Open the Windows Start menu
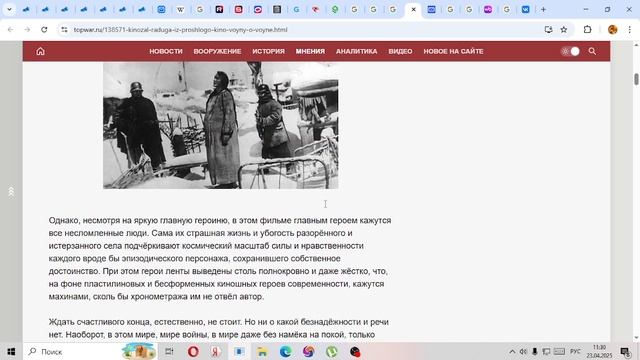 [x=11, y=351]
